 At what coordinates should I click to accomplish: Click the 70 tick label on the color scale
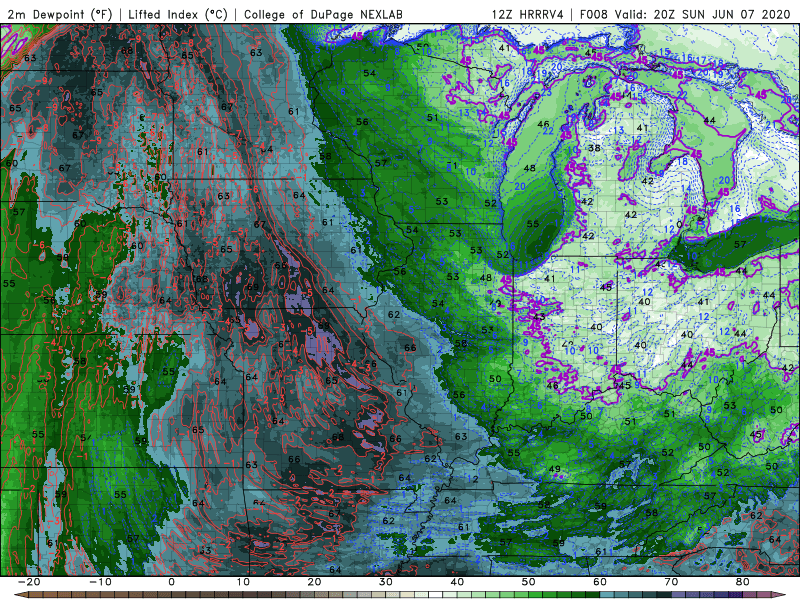pyautogui.click(x=671, y=582)
